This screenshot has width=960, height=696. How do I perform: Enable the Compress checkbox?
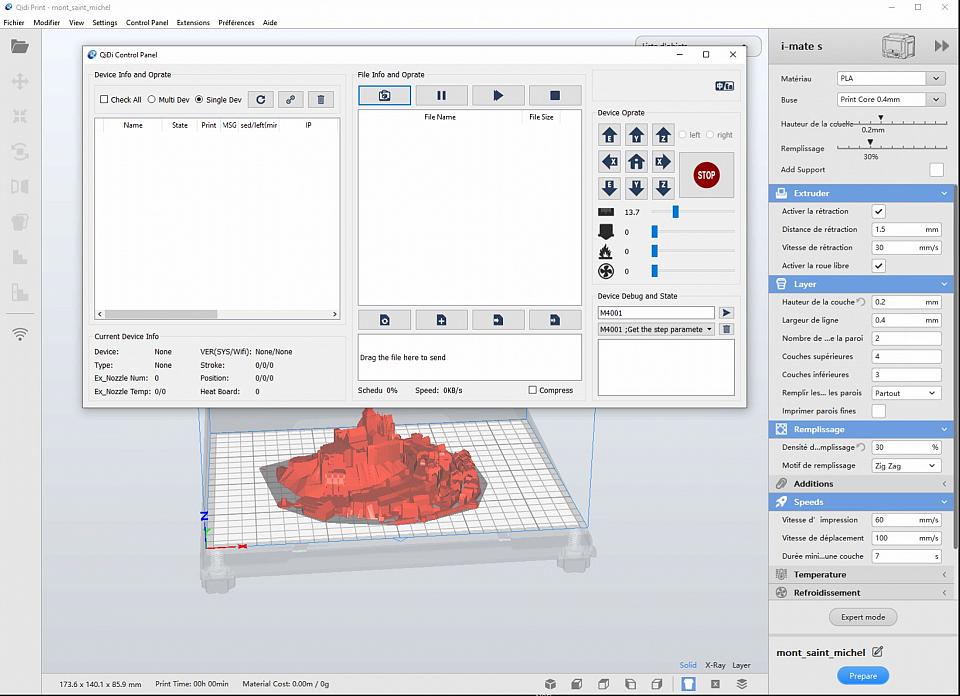click(x=533, y=390)
